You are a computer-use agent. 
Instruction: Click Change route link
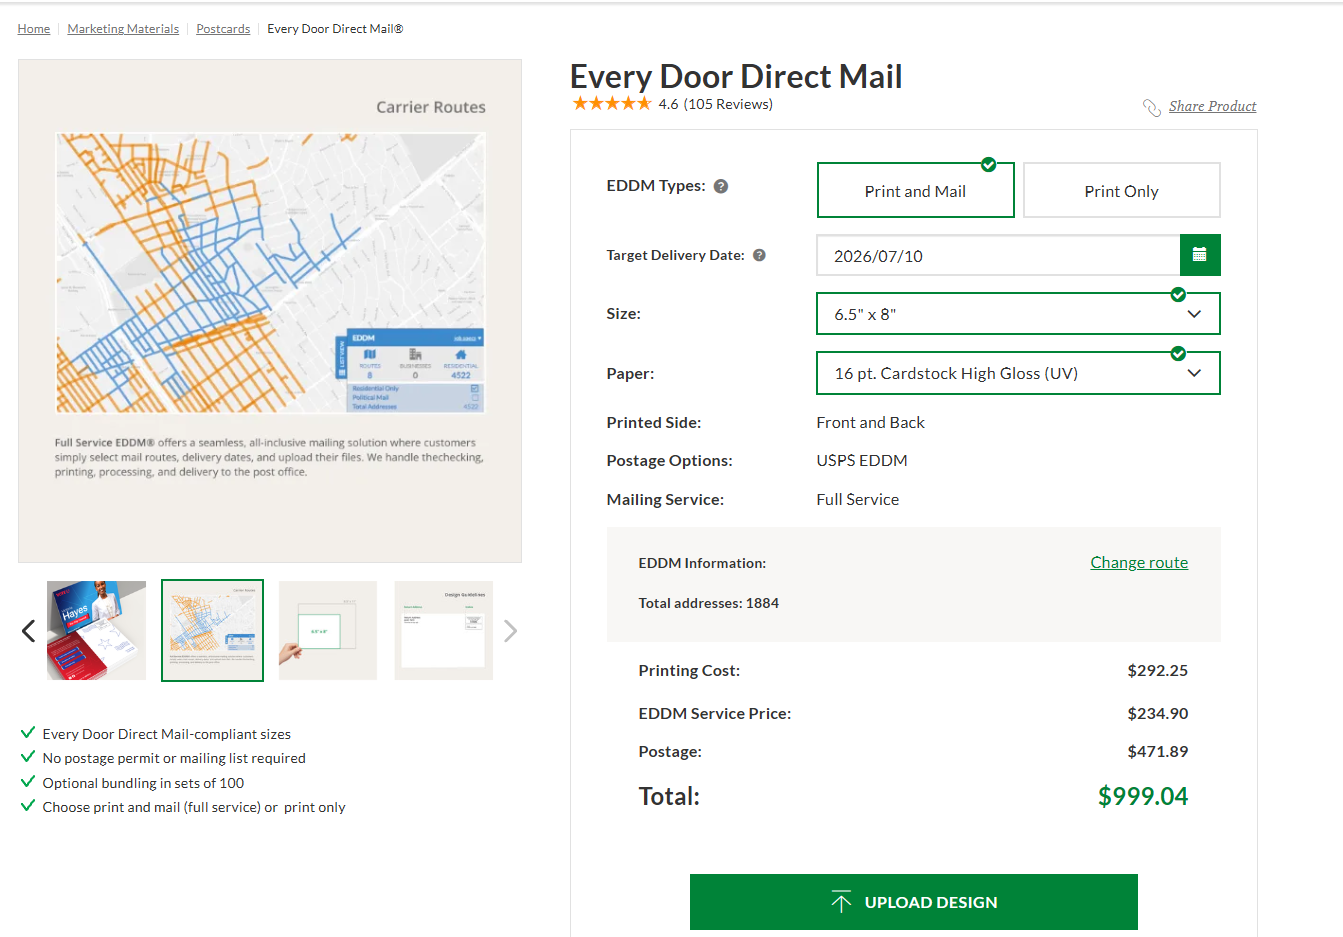(x=1139, y=562)
